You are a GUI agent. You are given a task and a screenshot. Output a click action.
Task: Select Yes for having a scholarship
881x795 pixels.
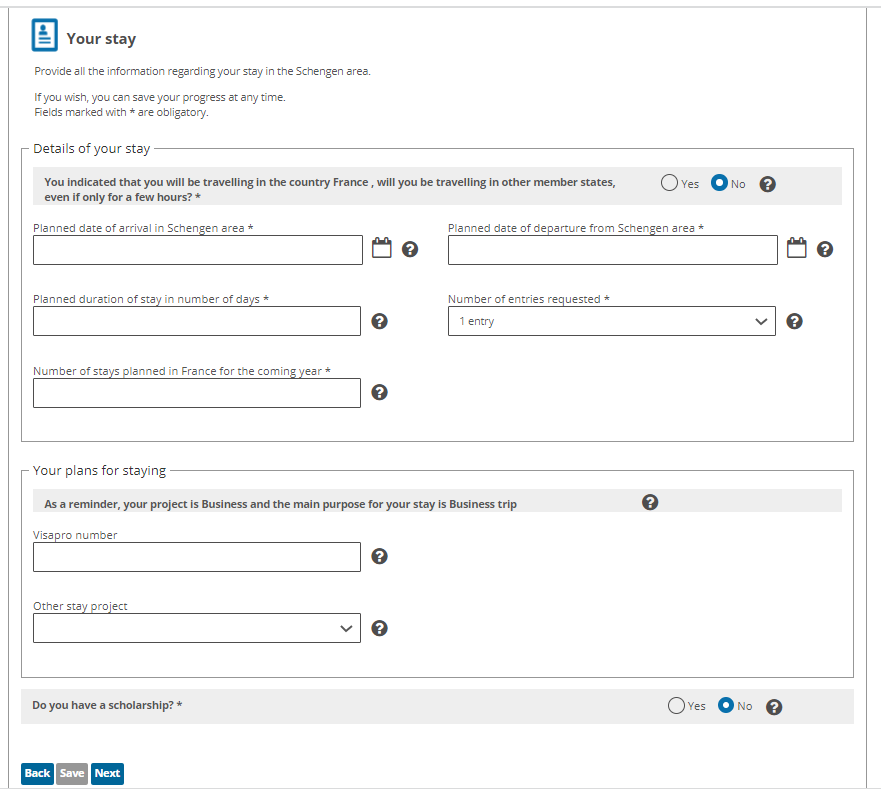point(676,705)
